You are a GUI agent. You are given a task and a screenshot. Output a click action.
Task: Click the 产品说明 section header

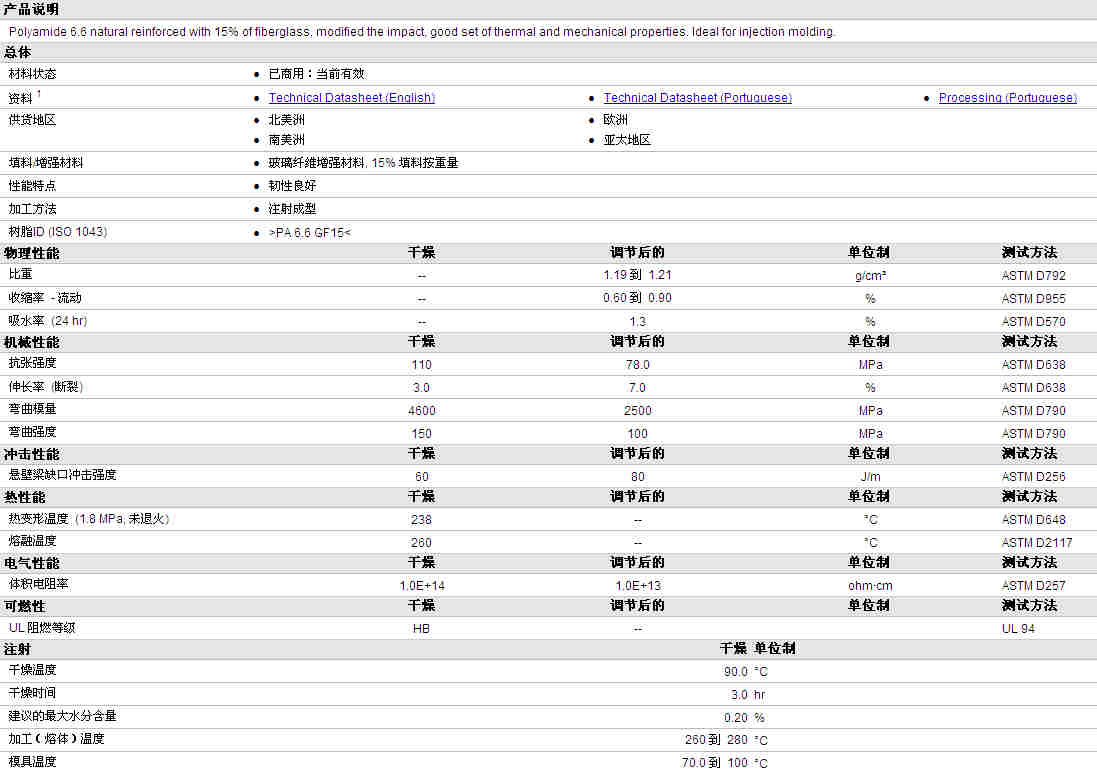pos(31,9)
